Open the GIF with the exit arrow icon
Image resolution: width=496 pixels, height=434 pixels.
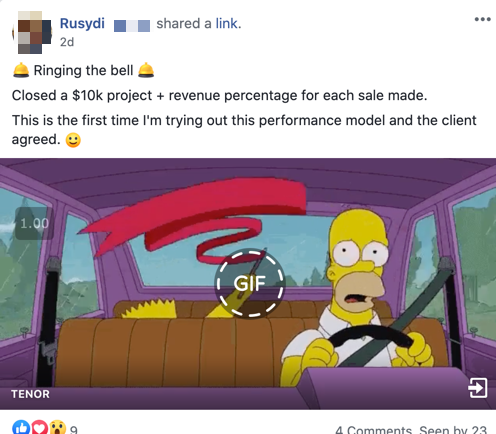pyautogui.click(x=478, y=388)
